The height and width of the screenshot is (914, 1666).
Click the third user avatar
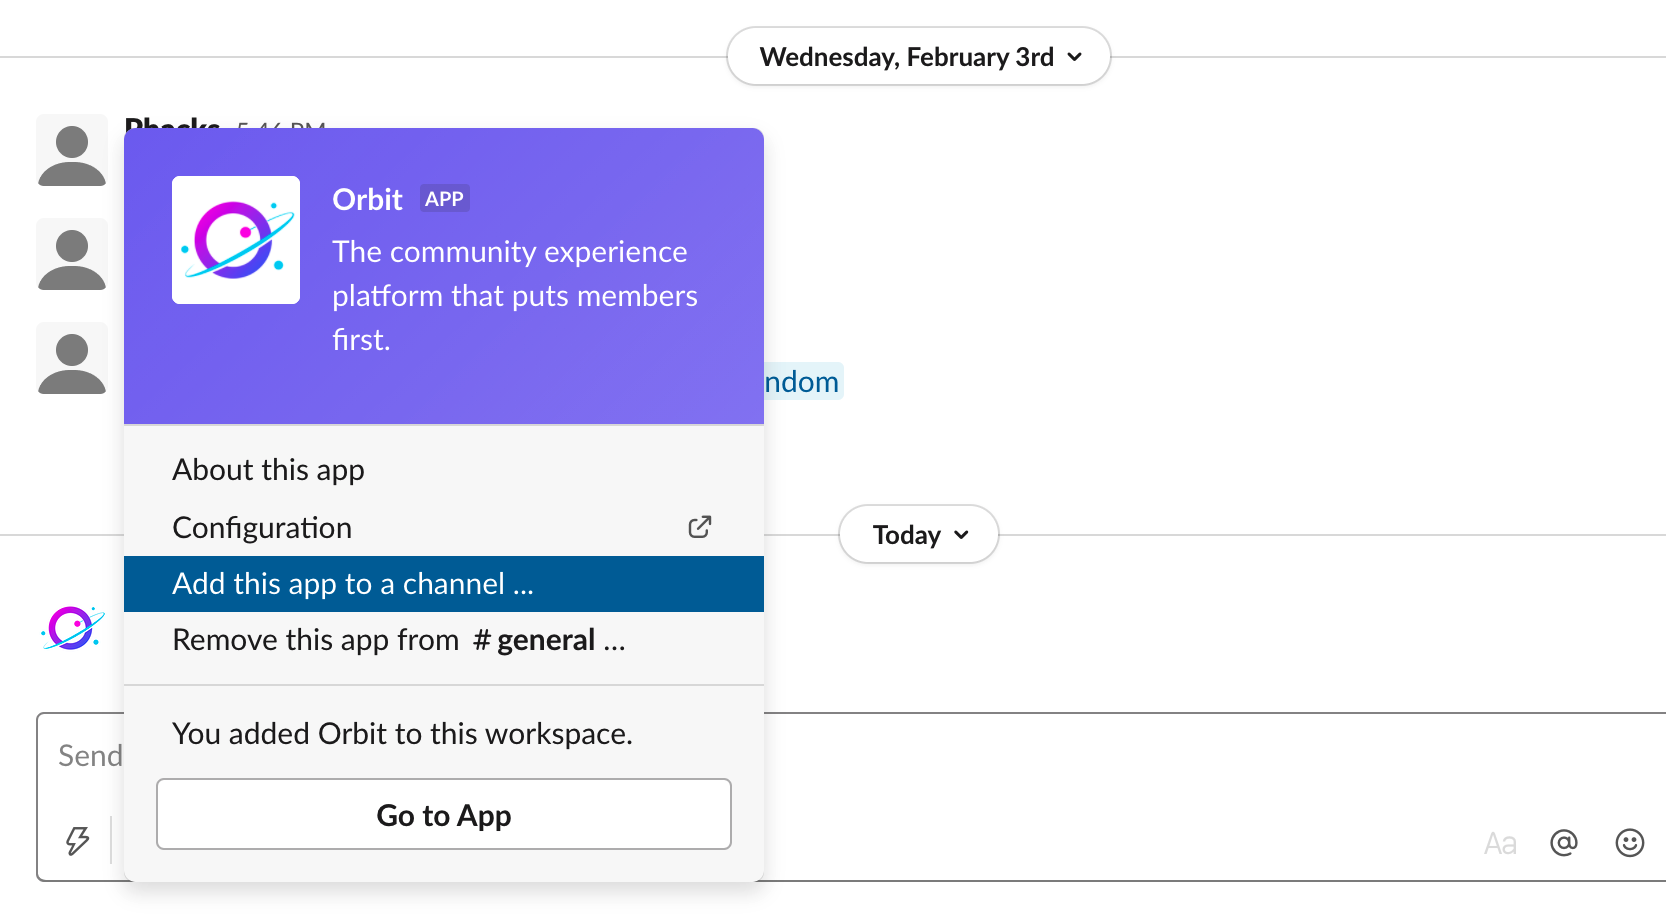[x=72, y=358]
